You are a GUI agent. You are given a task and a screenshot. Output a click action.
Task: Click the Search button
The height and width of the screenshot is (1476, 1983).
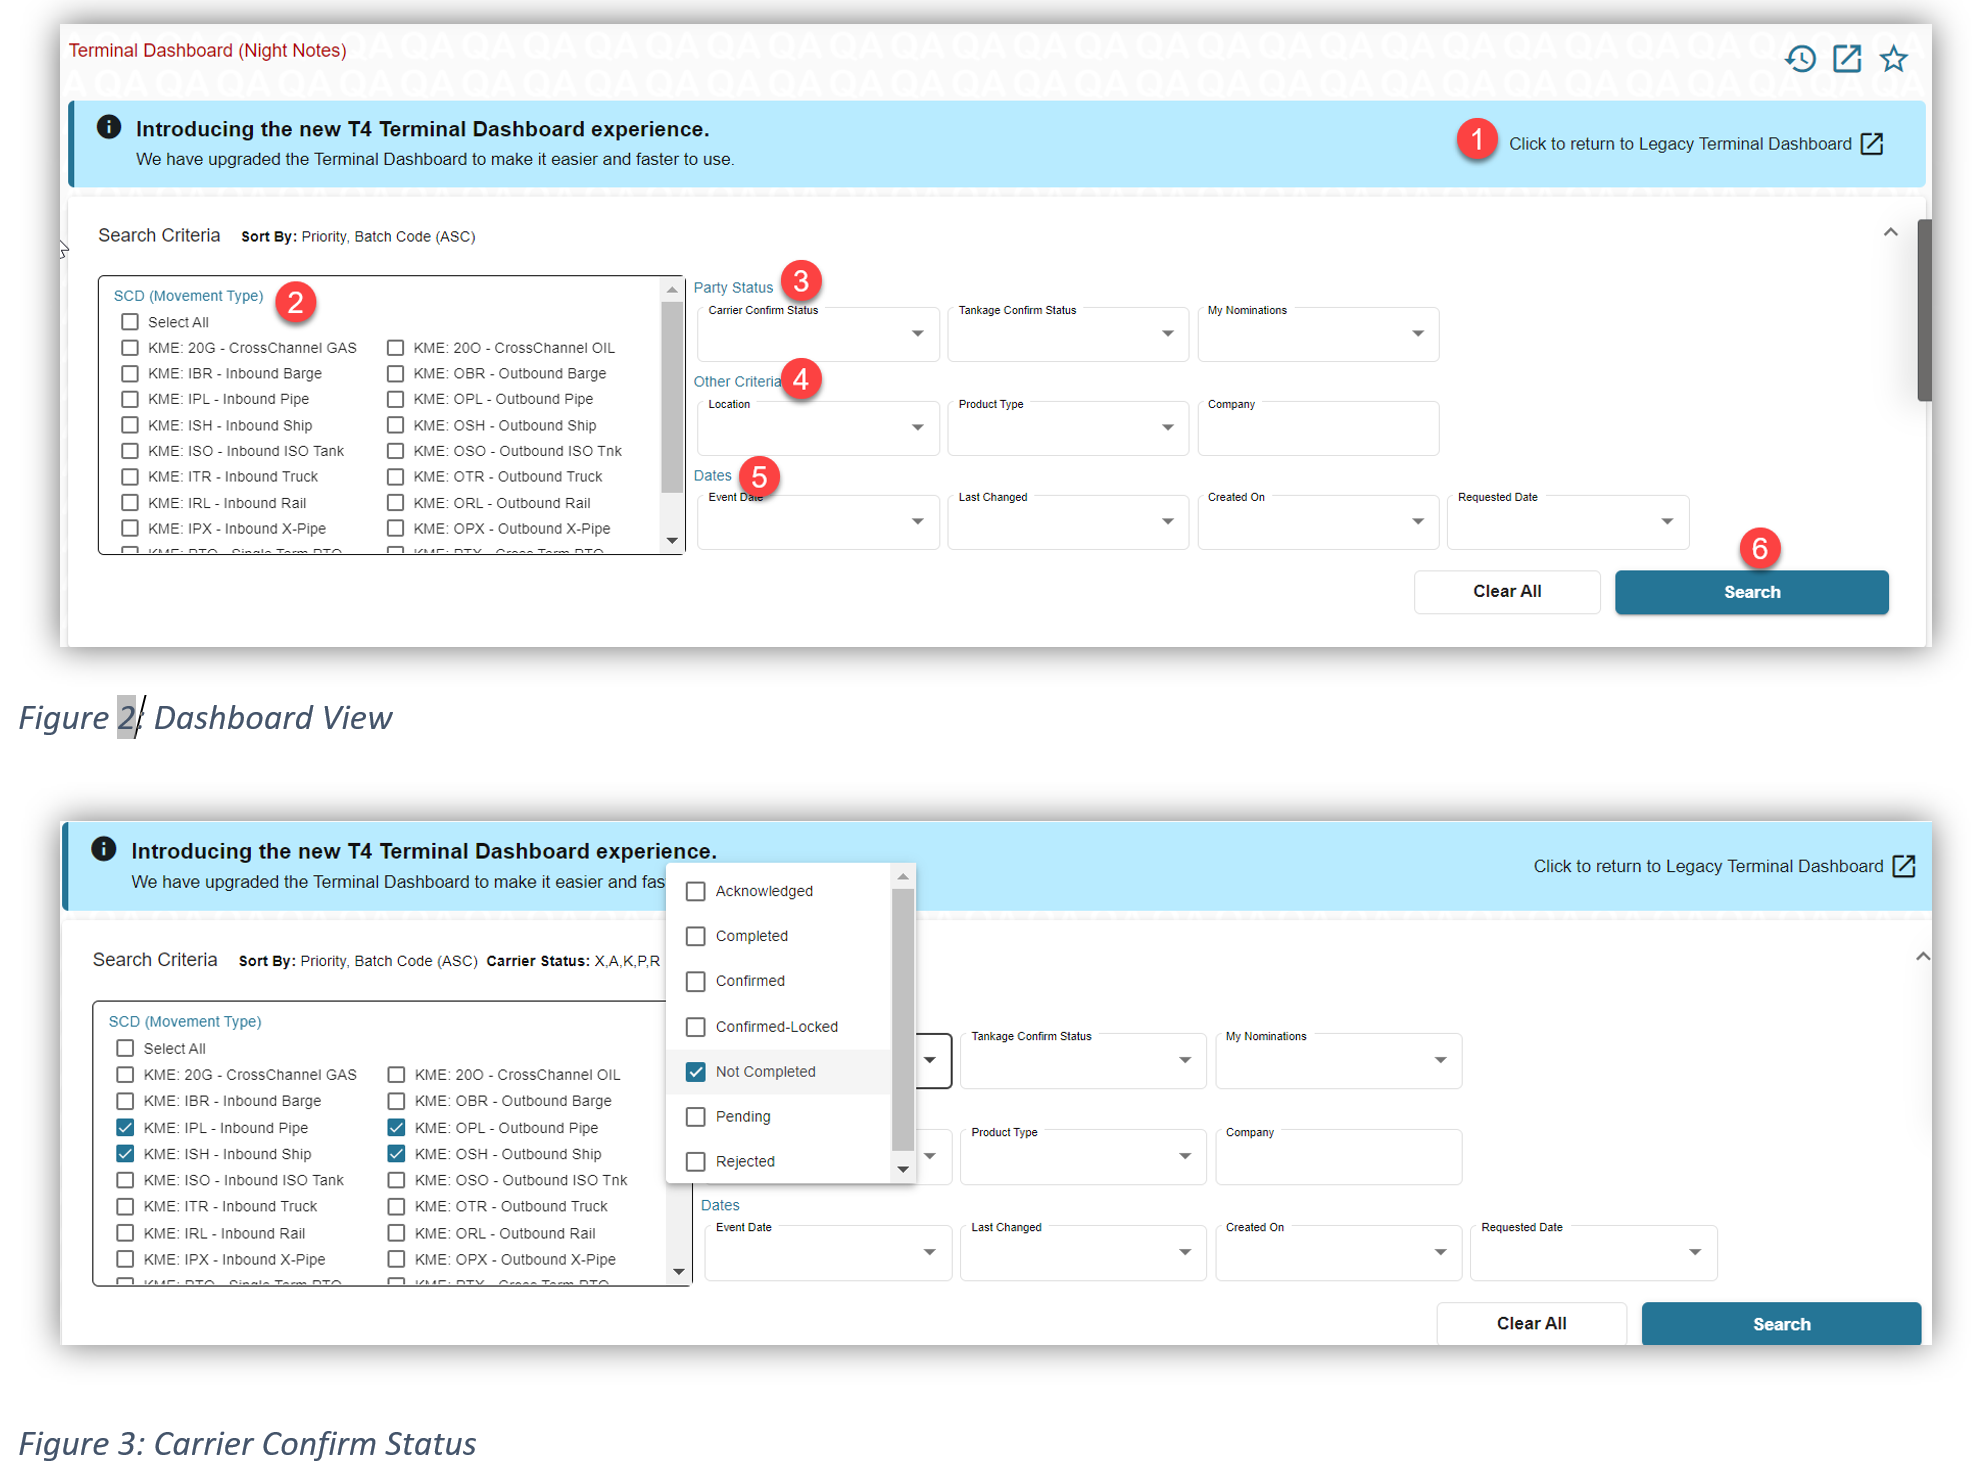click(1751, 591)
